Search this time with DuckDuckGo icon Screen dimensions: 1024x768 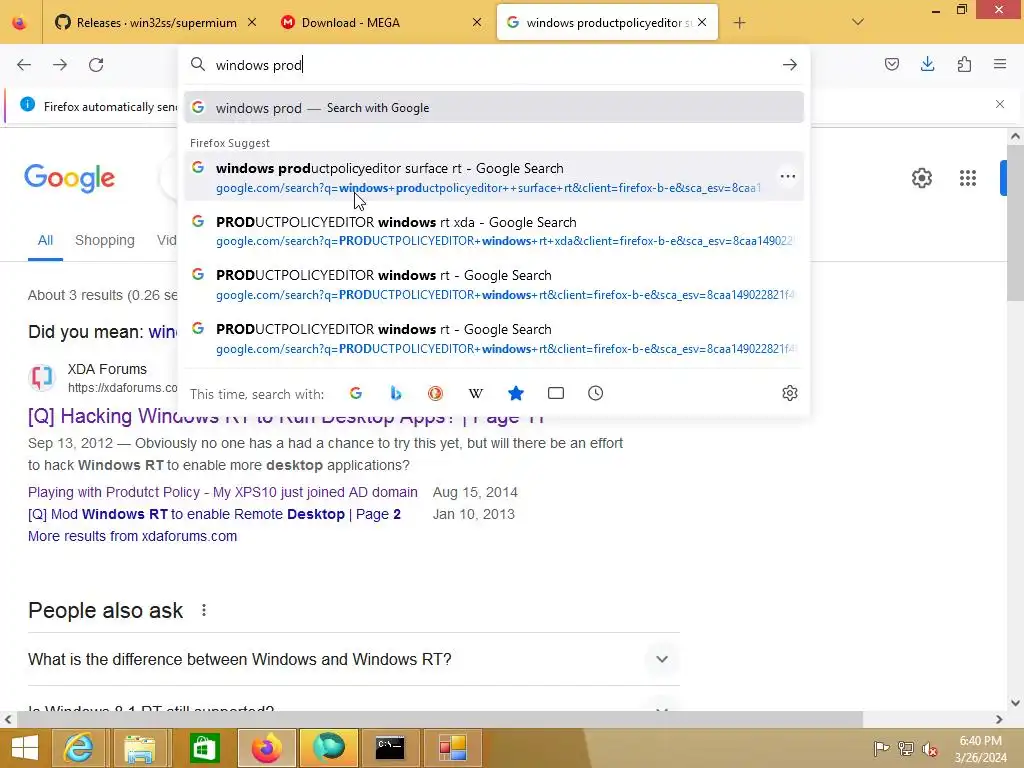pos(436,393)
